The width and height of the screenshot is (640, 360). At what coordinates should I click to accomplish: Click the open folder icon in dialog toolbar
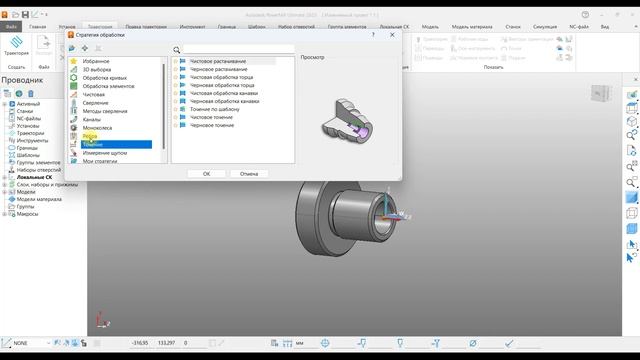[72, 49]
